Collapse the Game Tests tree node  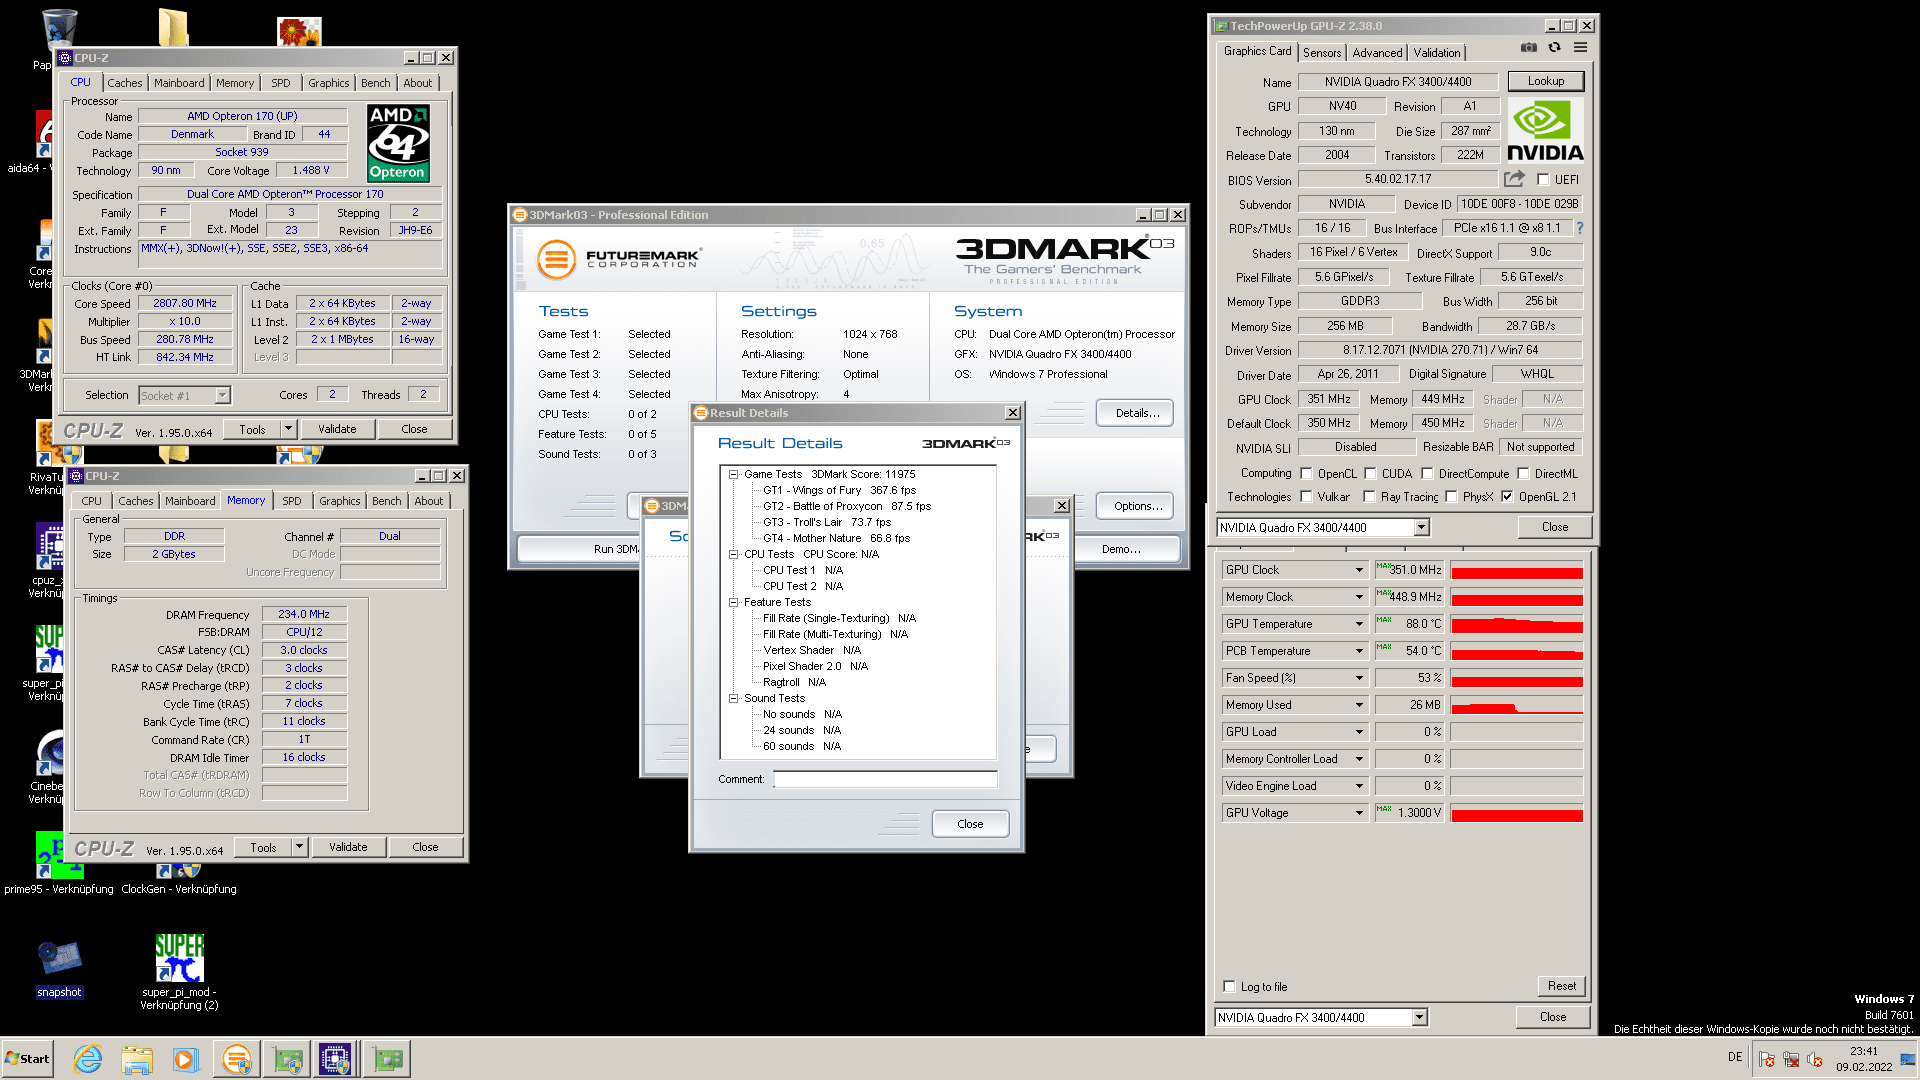point(733,475)
